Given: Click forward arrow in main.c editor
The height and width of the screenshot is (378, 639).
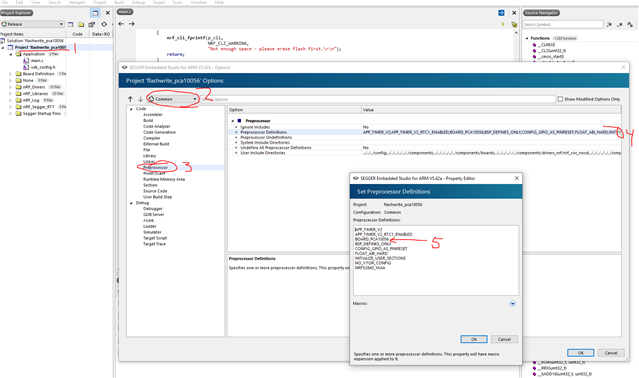Looking at the screenshot, I should click(132, 24).
